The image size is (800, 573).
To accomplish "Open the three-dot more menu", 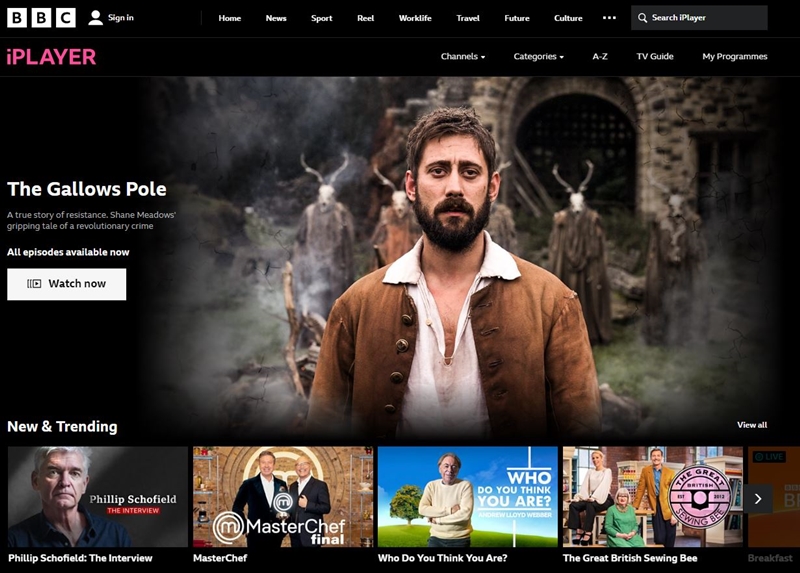I will [x=609, y=18].
